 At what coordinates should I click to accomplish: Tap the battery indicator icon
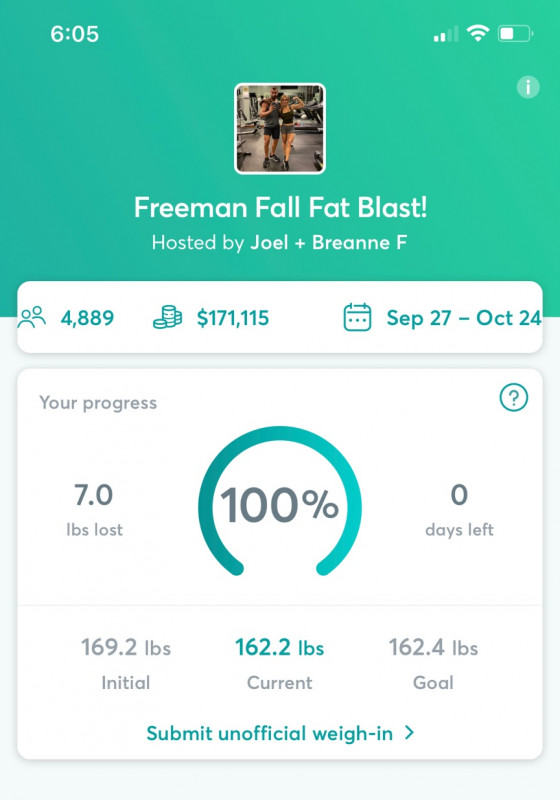[x=515, y=34]
